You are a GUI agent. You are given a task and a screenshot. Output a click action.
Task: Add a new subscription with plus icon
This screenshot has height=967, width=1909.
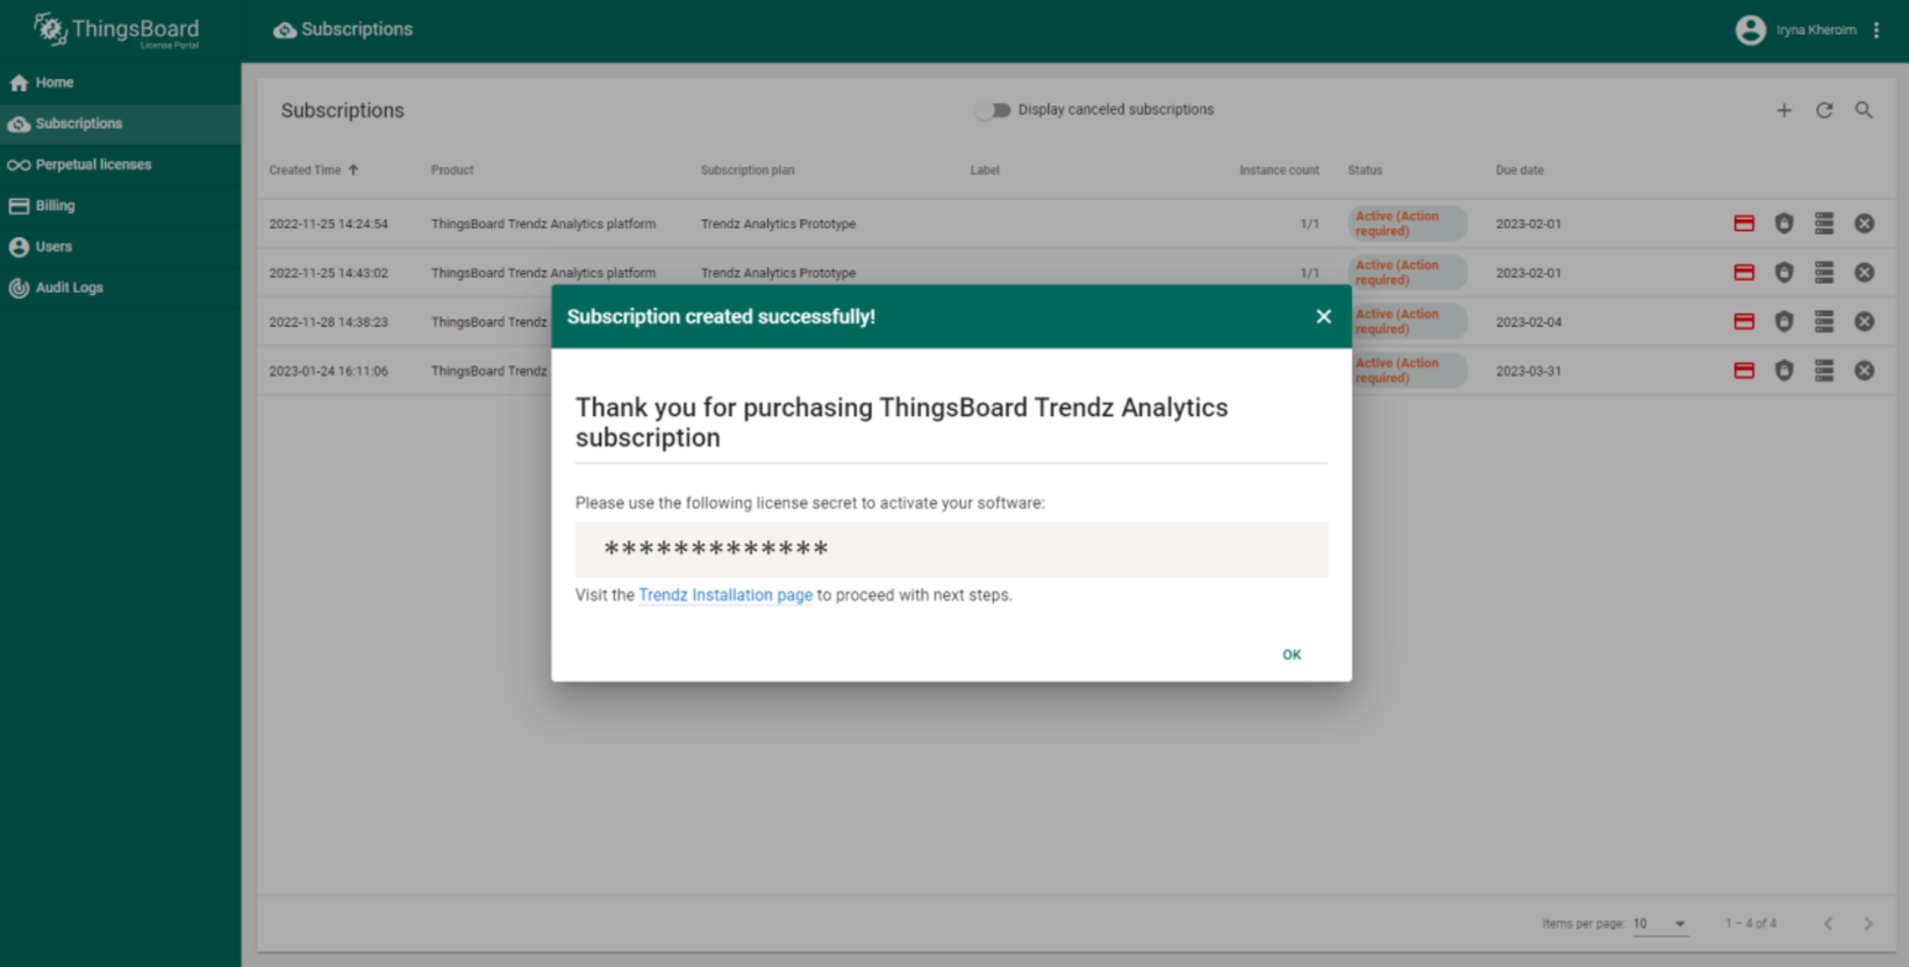[x=1783, y=111]
